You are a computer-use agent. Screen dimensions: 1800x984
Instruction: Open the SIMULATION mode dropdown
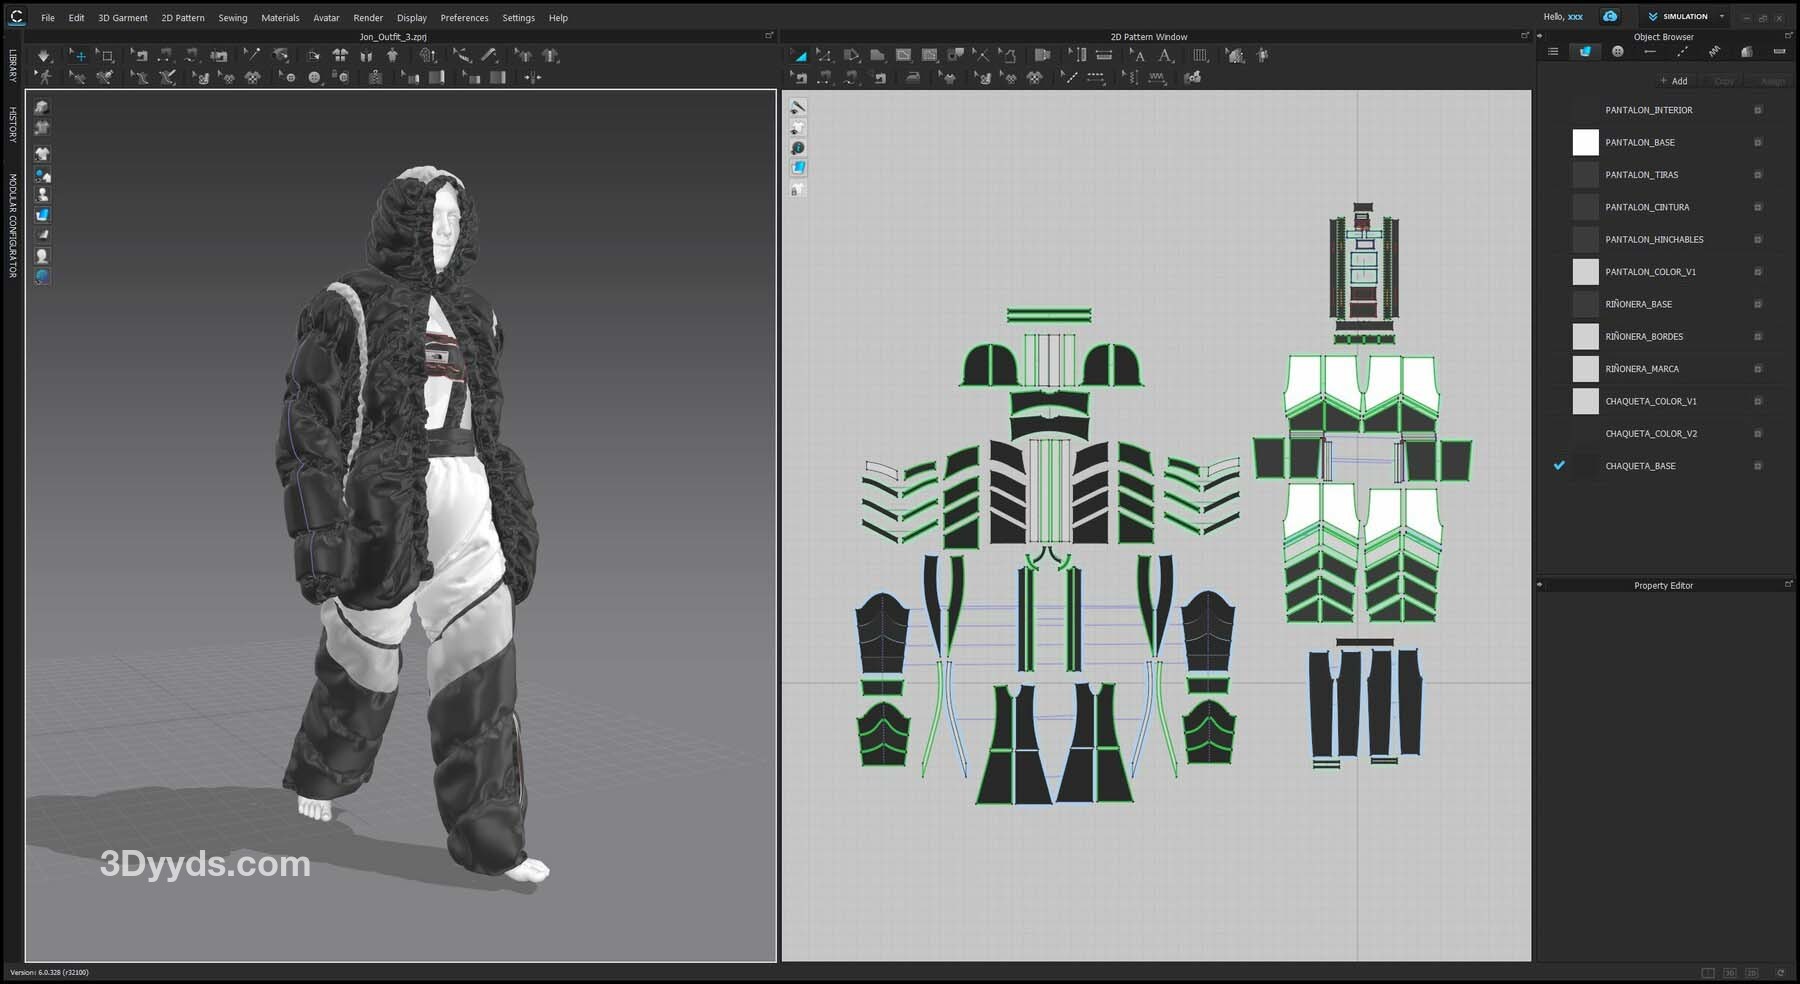click(x=1721, y=17)
